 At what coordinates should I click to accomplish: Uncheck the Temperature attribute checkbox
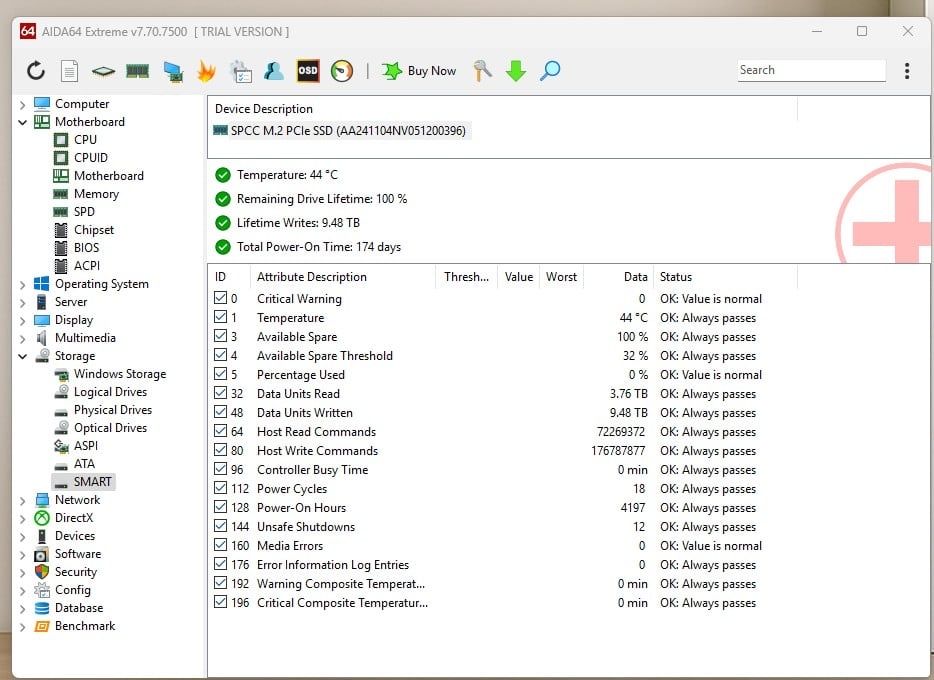[x=220, y=317]
